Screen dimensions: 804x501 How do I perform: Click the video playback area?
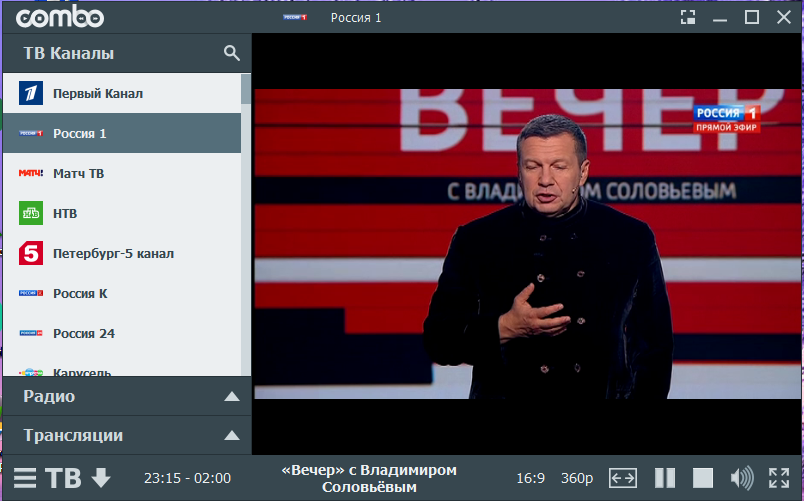(526, 244)
